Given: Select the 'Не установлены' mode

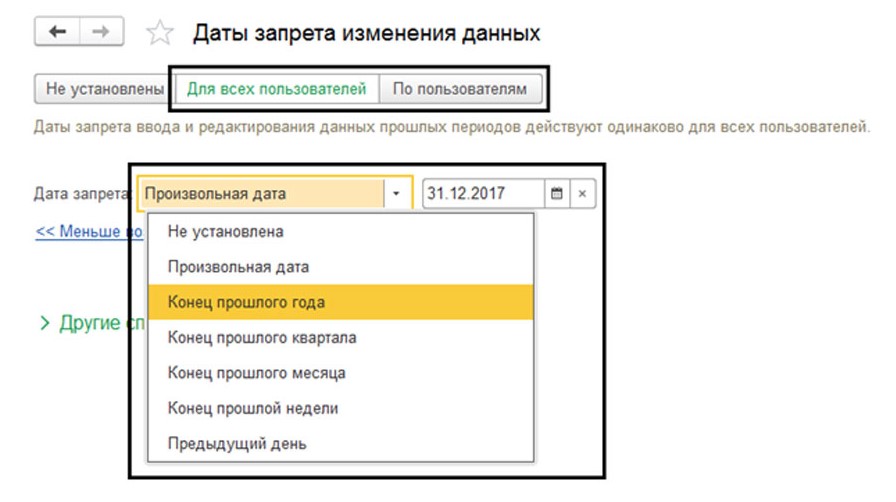Looking at the screenshot, I should click(x=104, y=89).
